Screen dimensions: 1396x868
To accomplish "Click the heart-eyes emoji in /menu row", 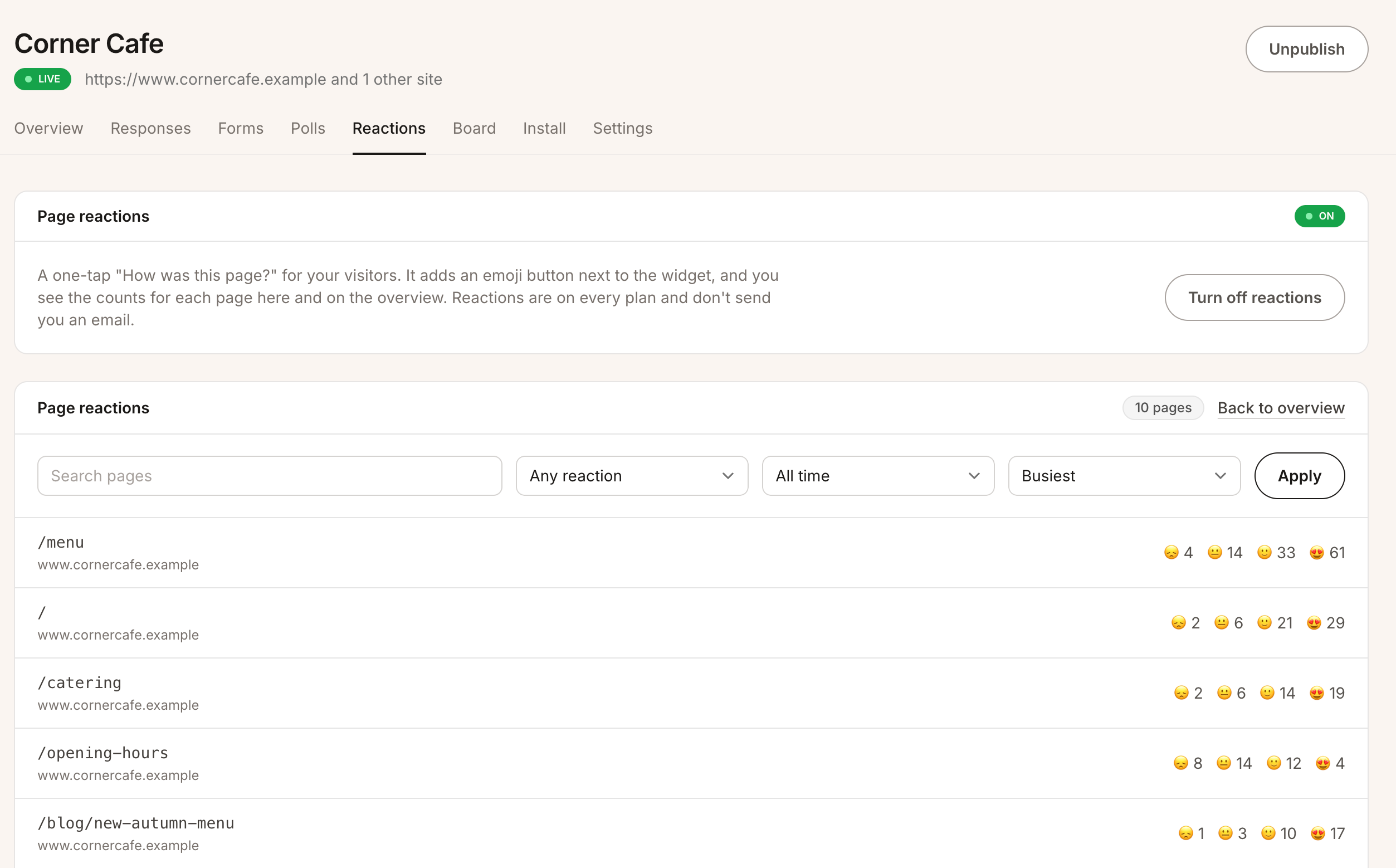I will (1317, 553).
